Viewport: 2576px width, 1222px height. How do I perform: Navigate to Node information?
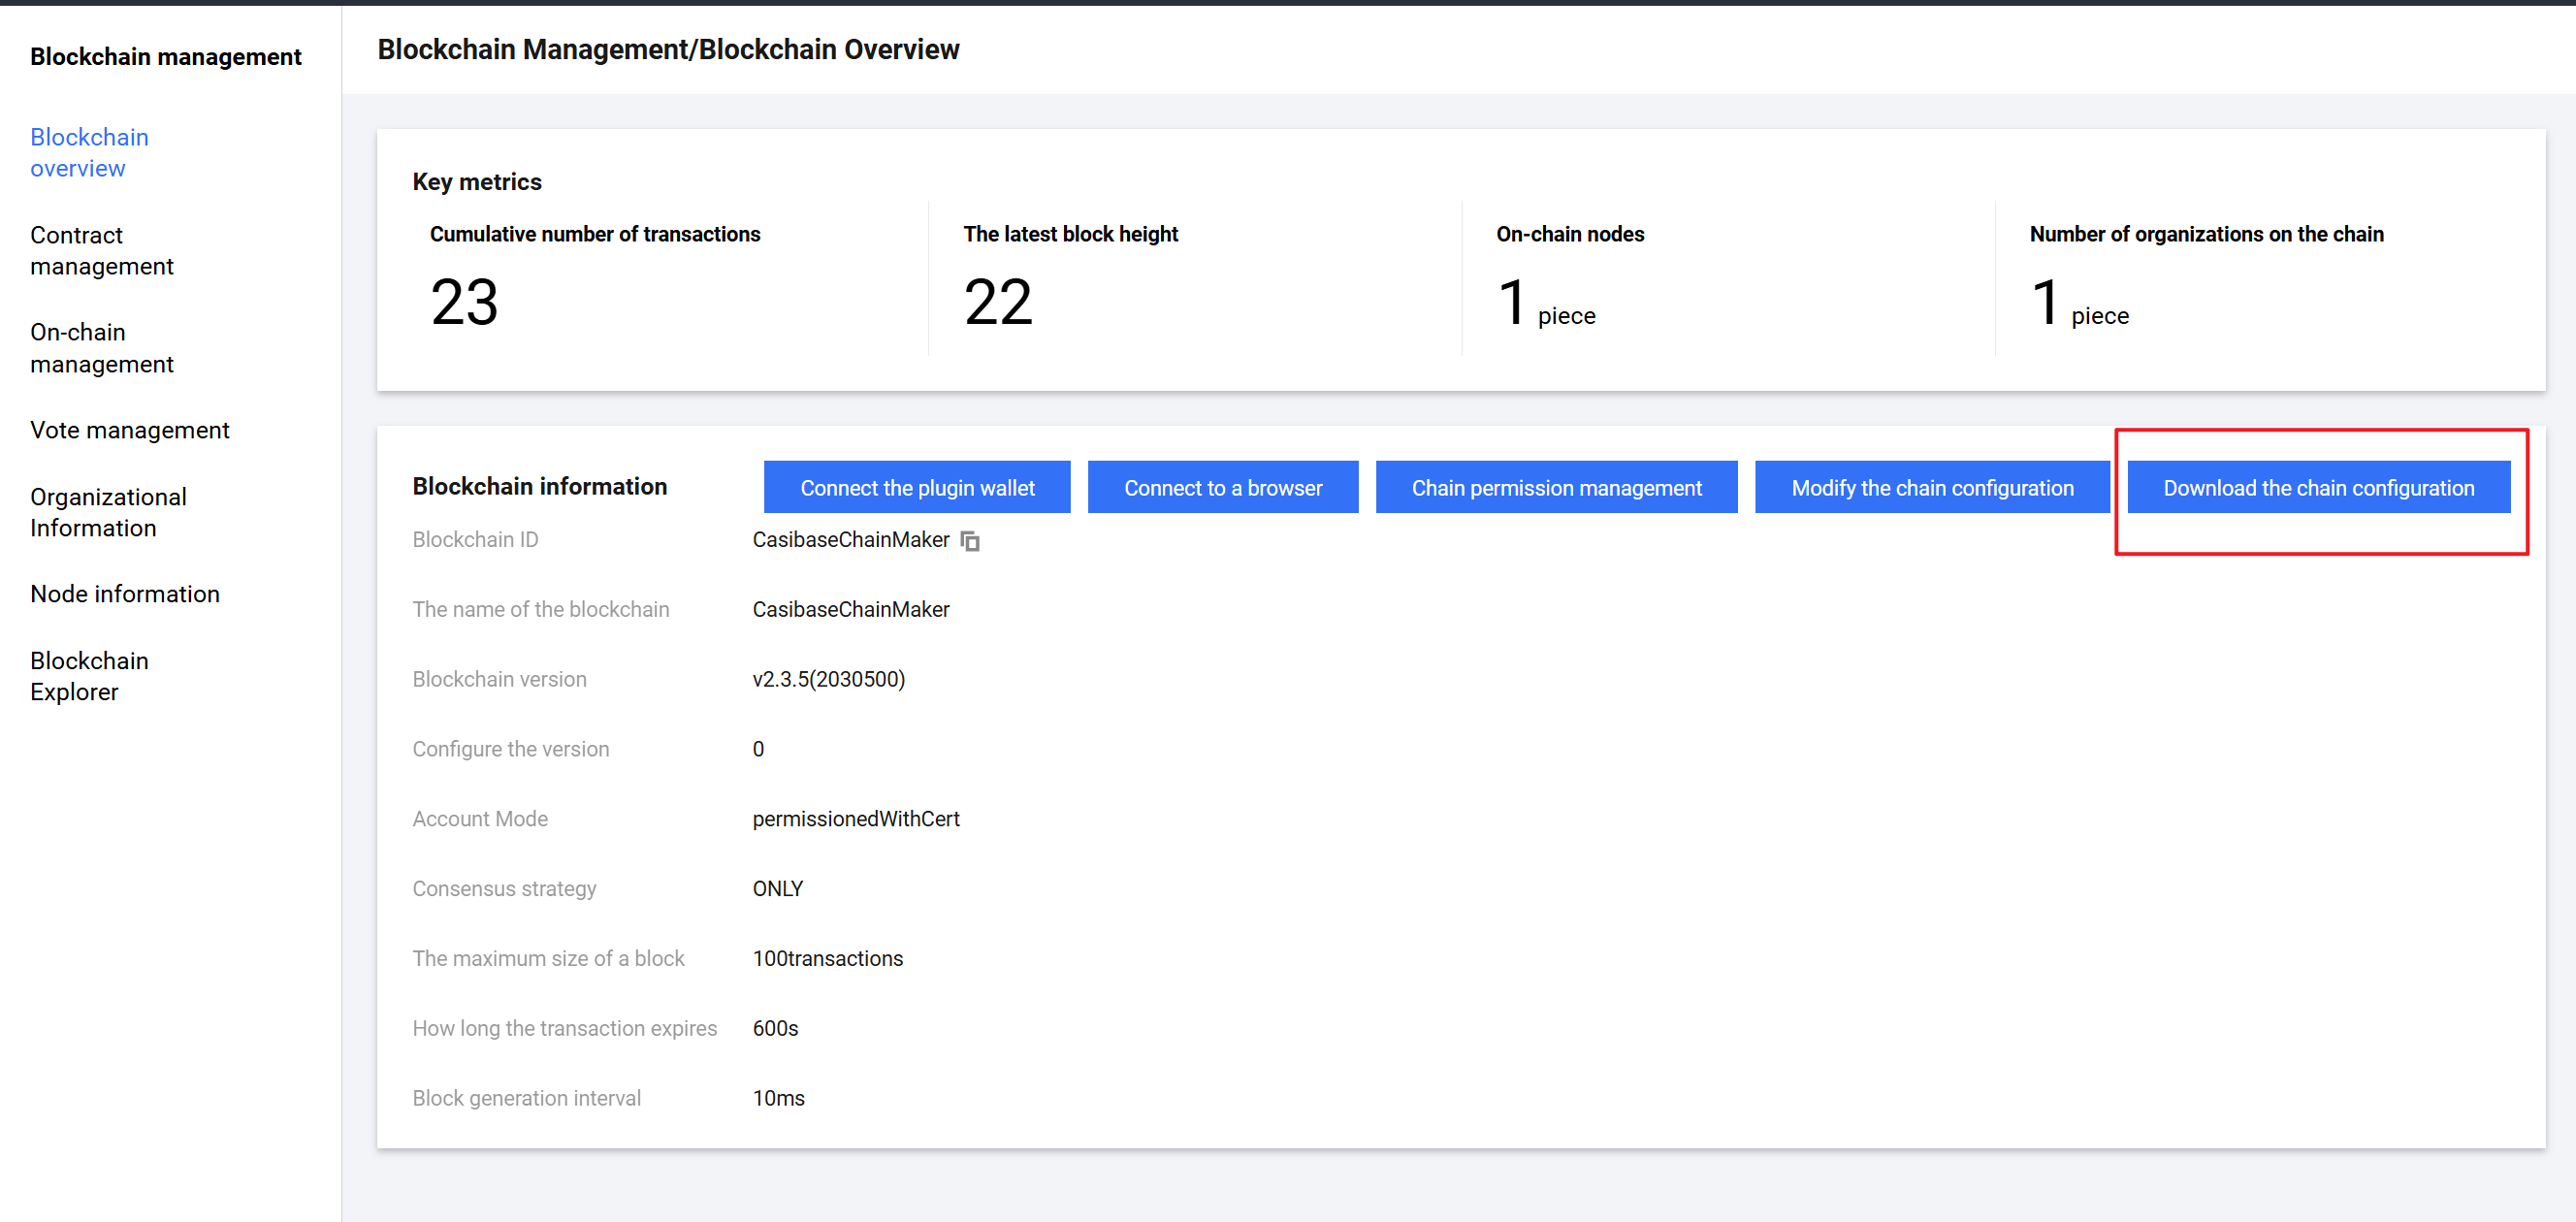click(x=124, y=594)
